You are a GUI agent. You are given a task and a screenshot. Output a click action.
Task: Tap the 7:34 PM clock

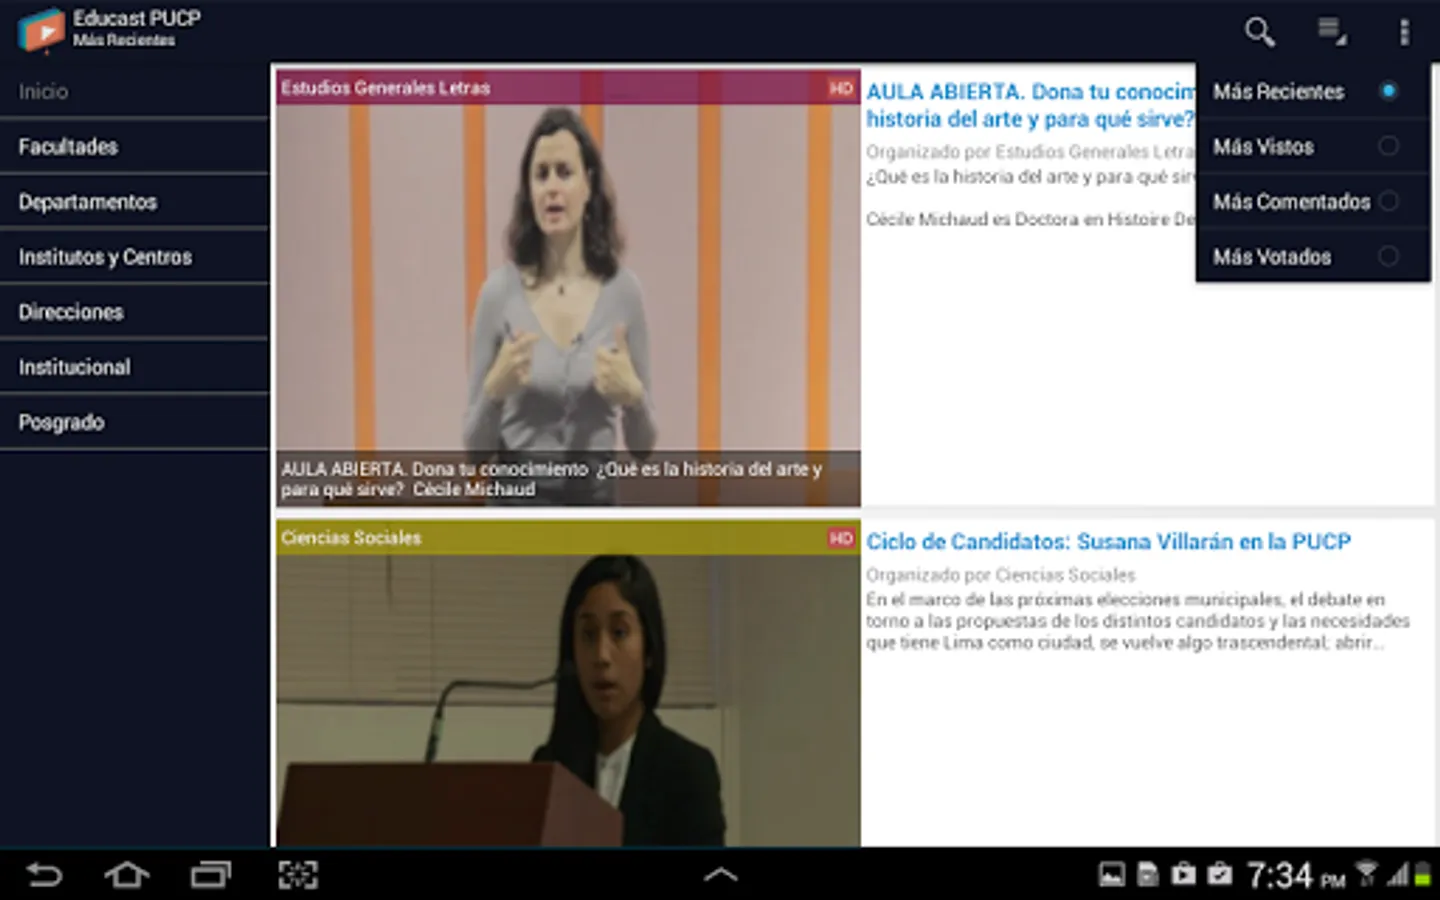point(1296,876)
